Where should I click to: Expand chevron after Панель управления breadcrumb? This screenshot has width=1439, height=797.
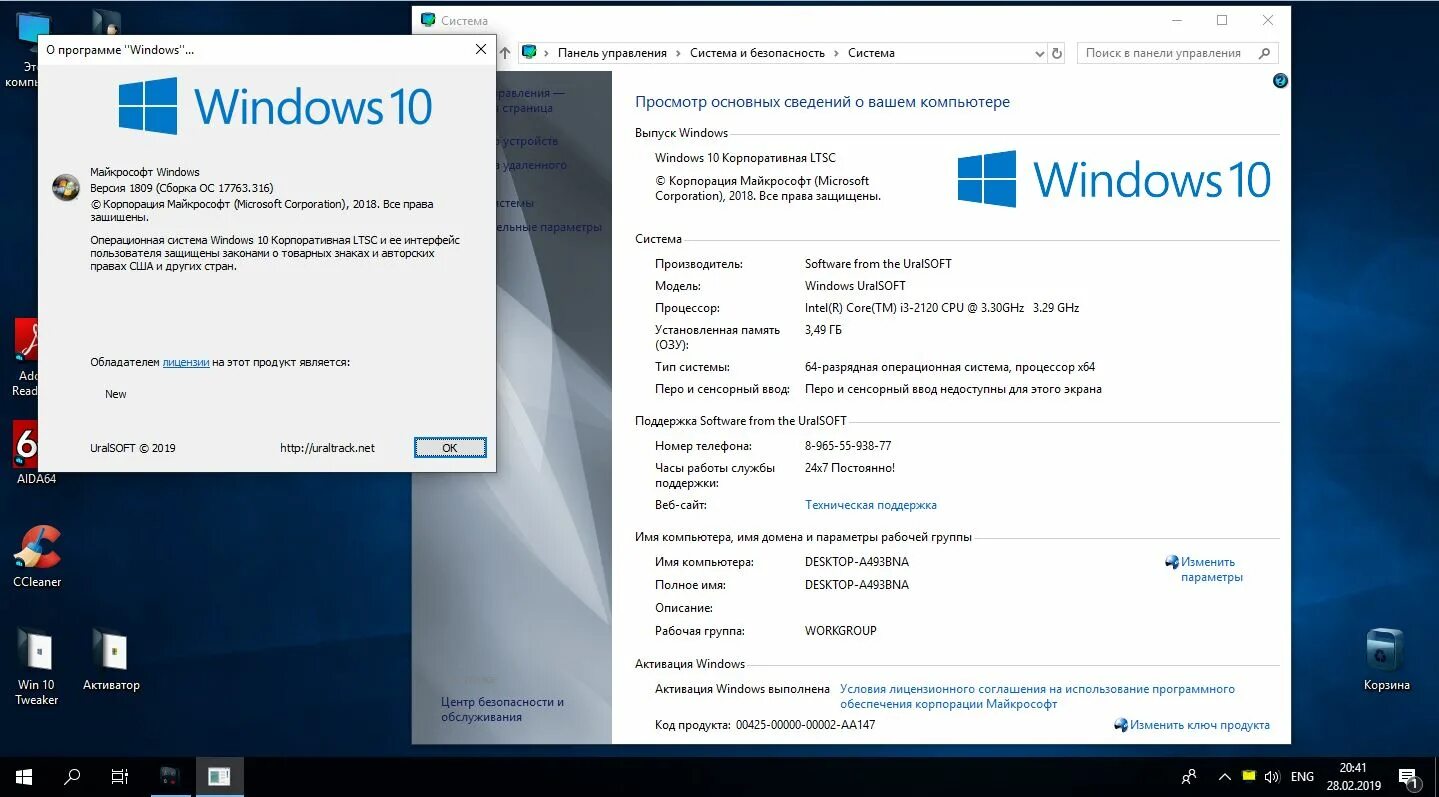pyautogui.click(x=678, y=53)
